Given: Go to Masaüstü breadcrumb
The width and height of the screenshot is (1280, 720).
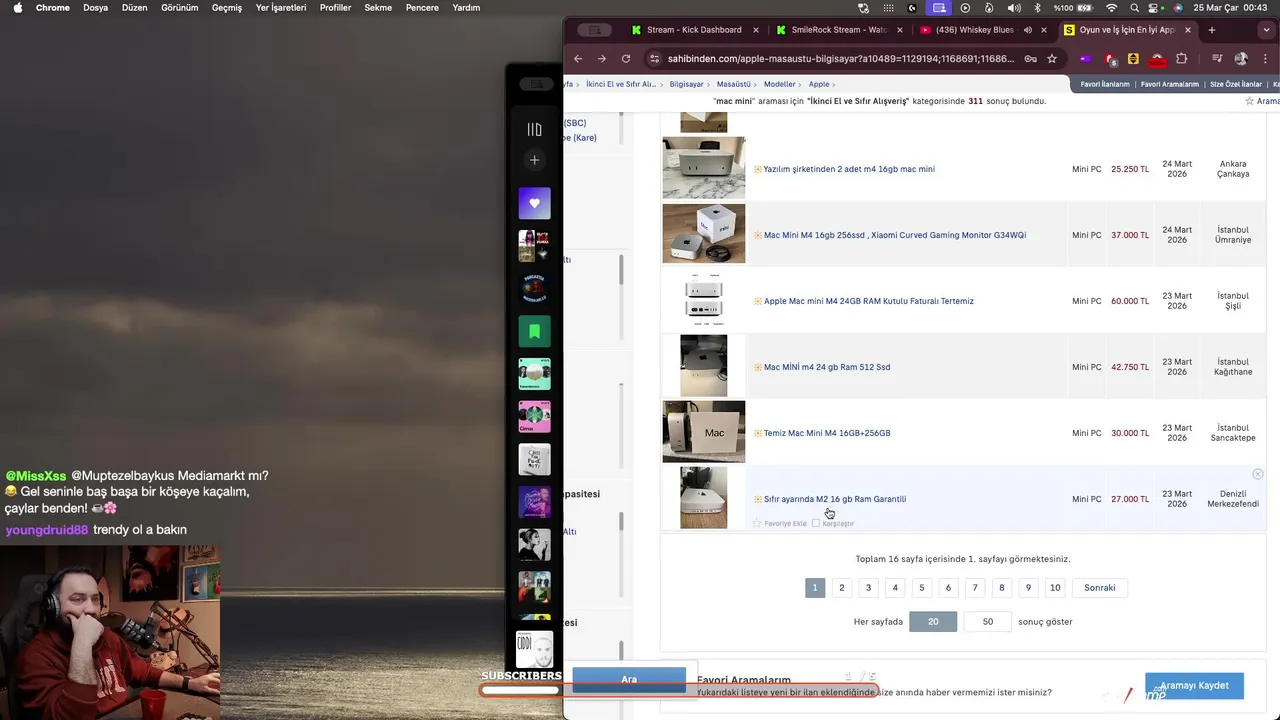Looking at the screenshot, I should (x=734, y=84).
